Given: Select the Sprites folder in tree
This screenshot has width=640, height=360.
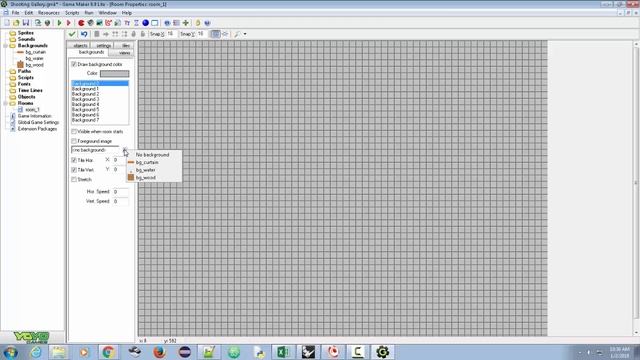Looking at the screenshot, I should [26, 33].
